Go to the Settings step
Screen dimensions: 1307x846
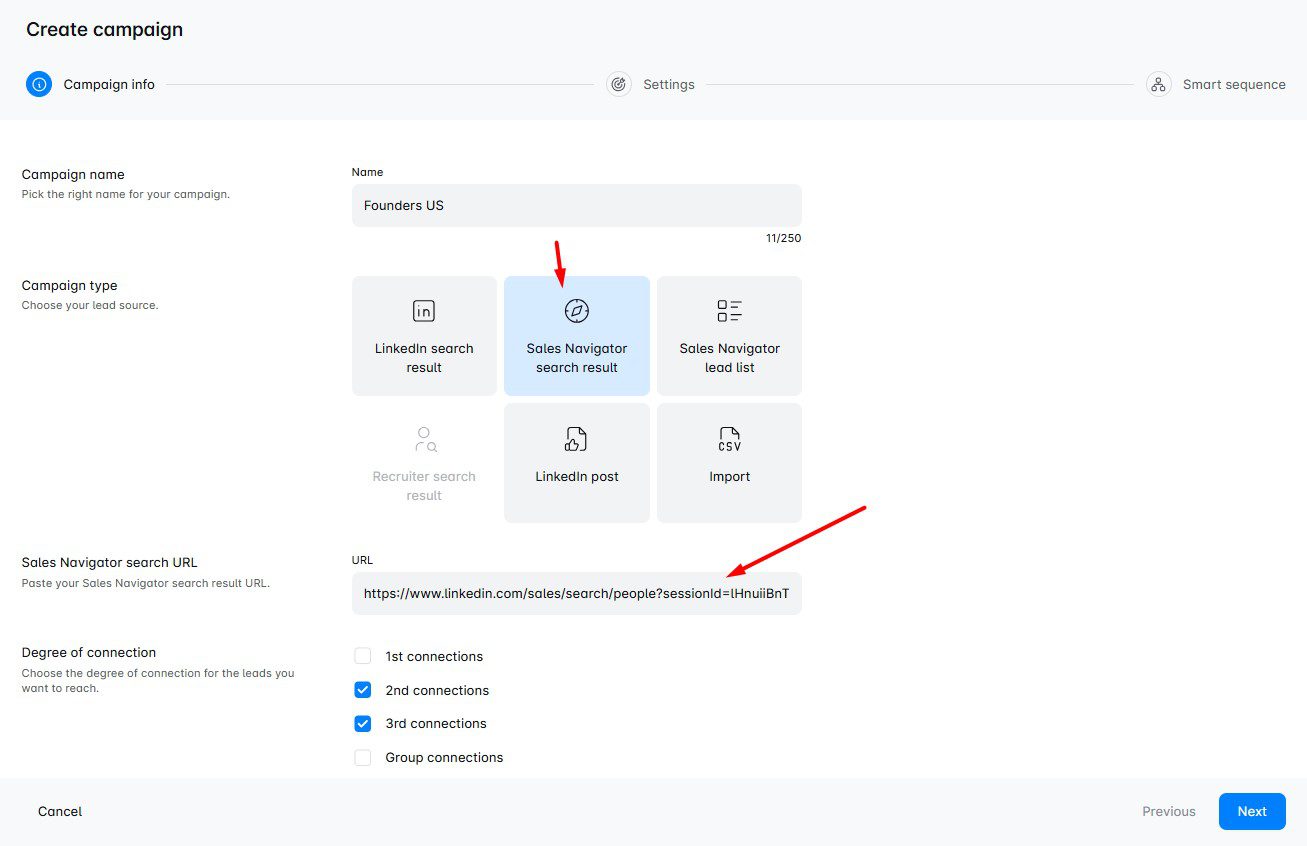650,84
